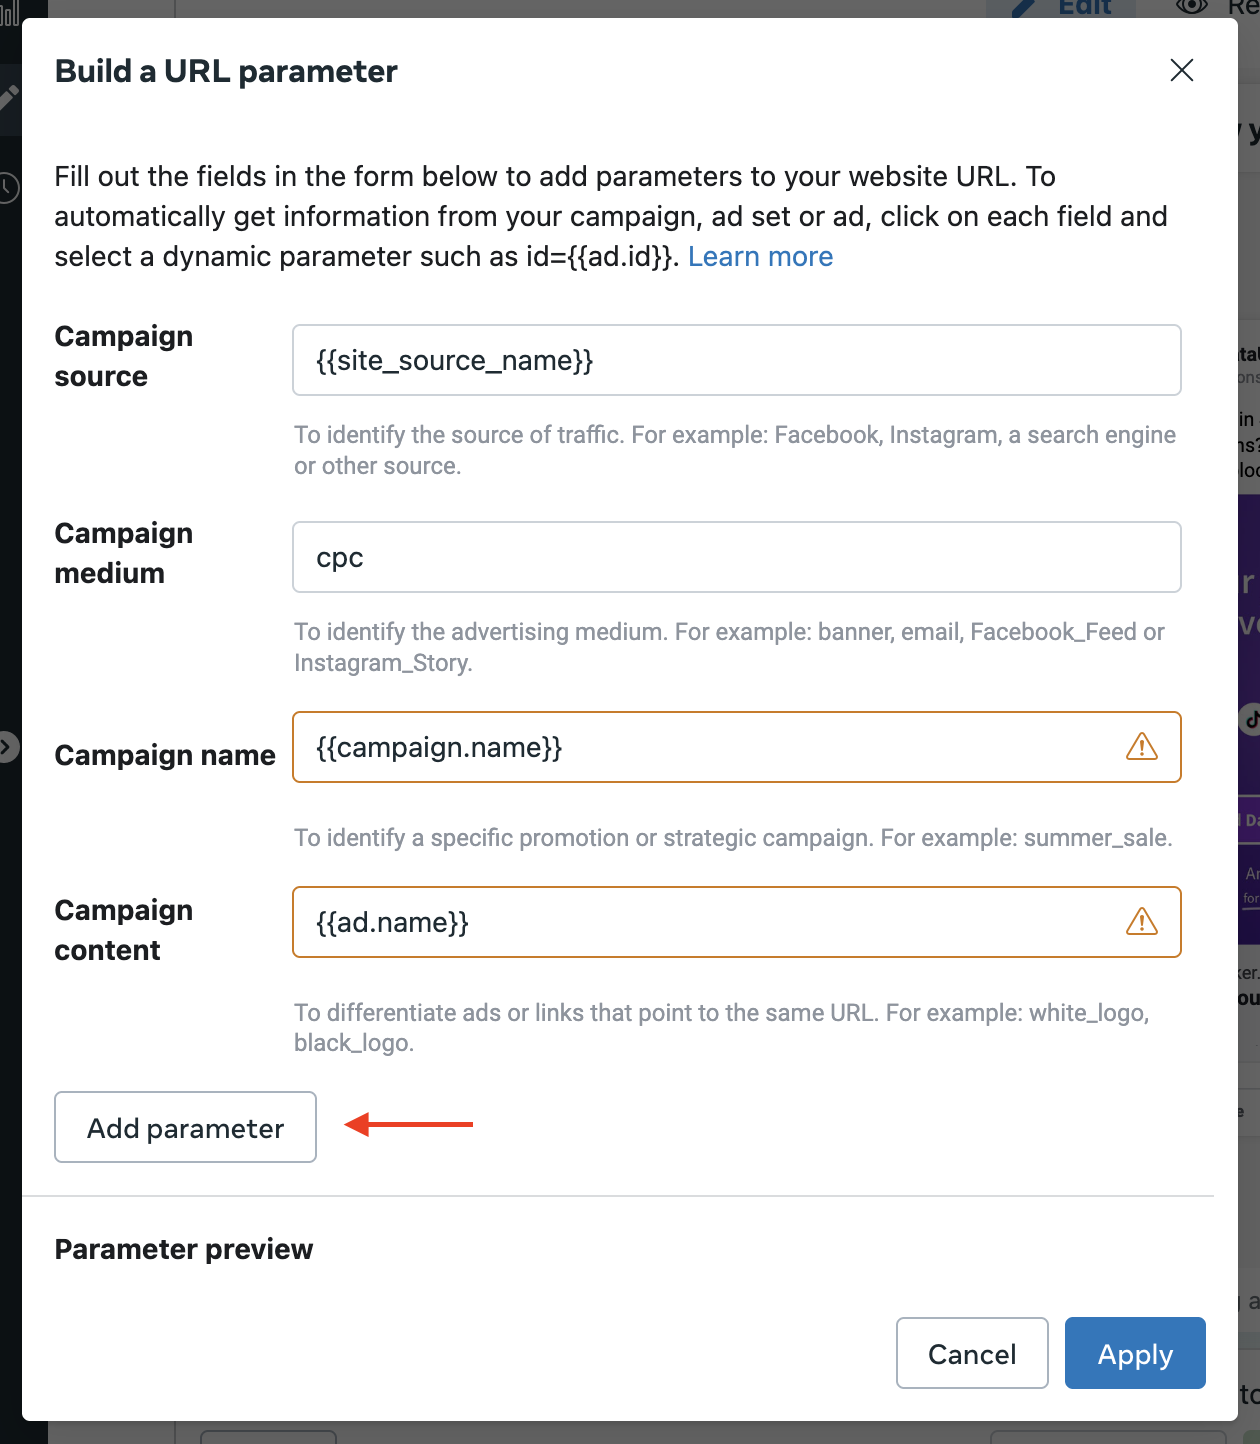Expand left sidebar with chevron arrow
This screenshot has height=1444, width=1260.
pyautogui.click(x=8, y=747)
